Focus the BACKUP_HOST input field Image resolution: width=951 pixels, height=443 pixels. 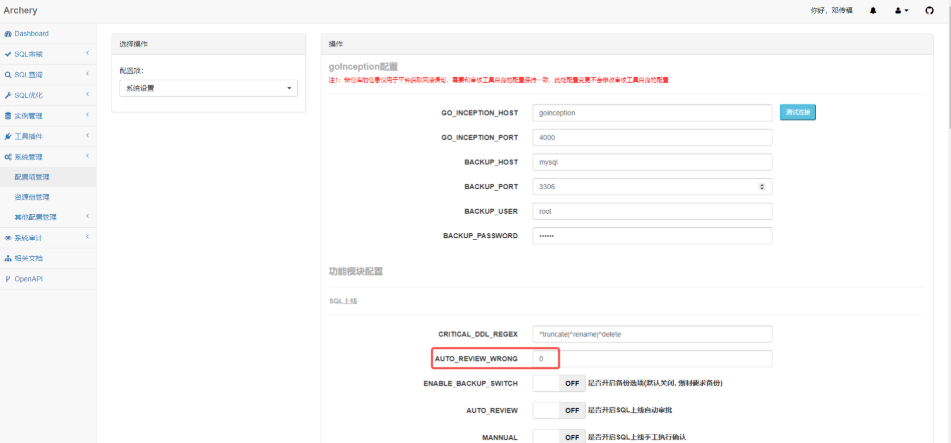tap(652, 162)
